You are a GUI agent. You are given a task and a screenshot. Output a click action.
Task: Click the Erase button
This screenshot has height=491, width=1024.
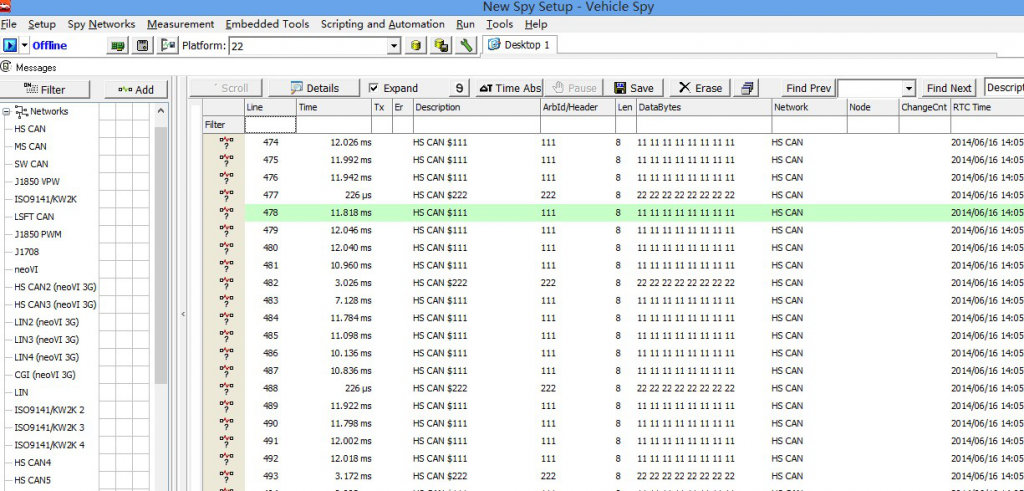701,88
